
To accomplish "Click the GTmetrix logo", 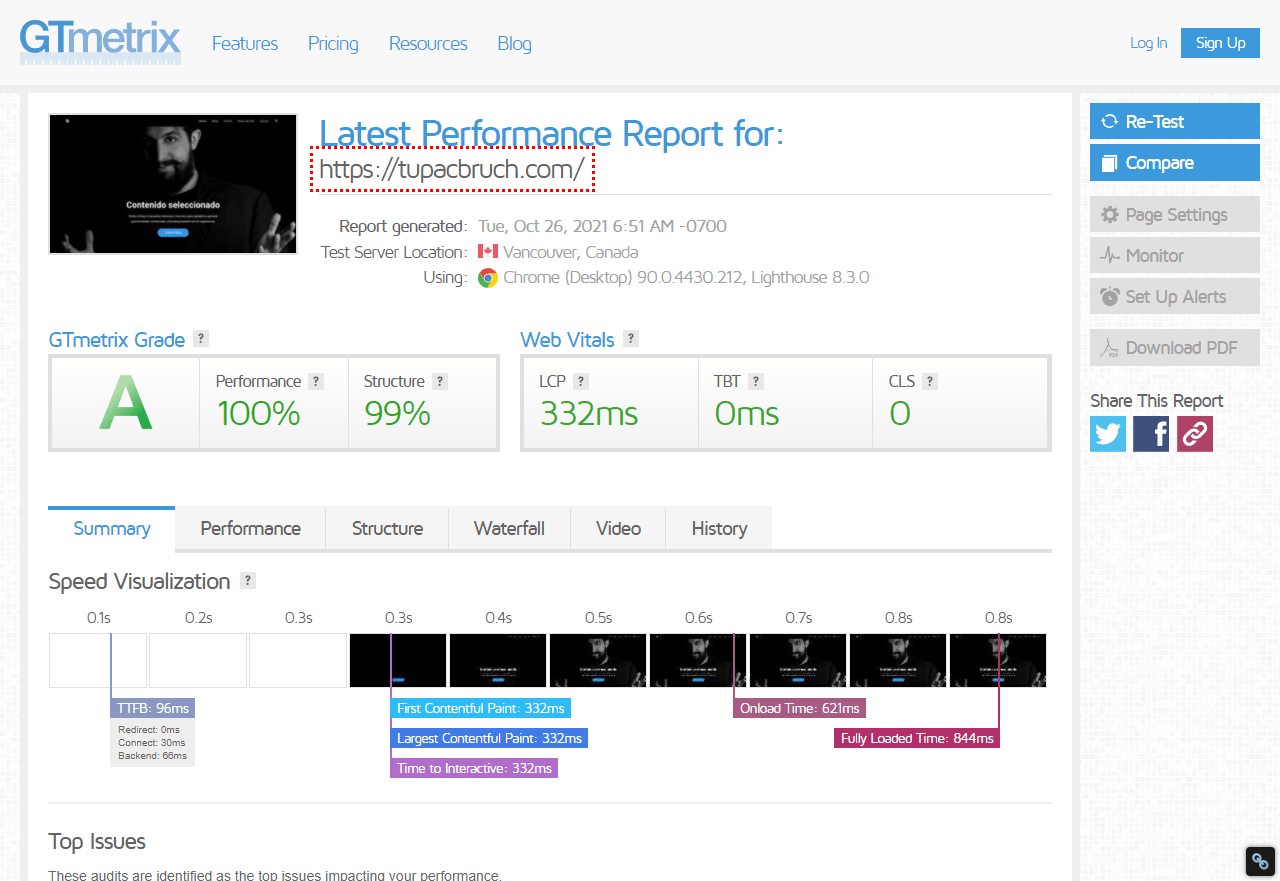I will (x=100, y=42).
